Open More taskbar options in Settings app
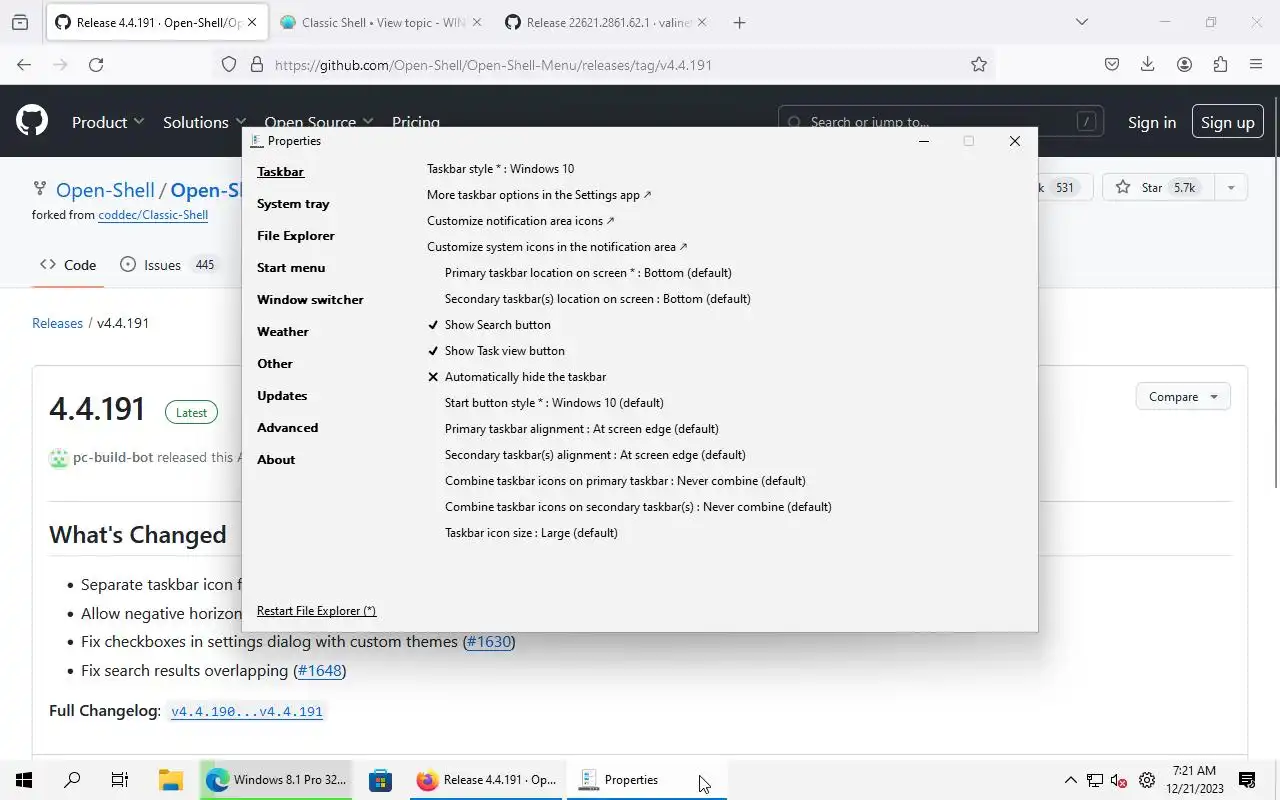The height and width of the screenshot is (800, 1280). tap(539, 195)
